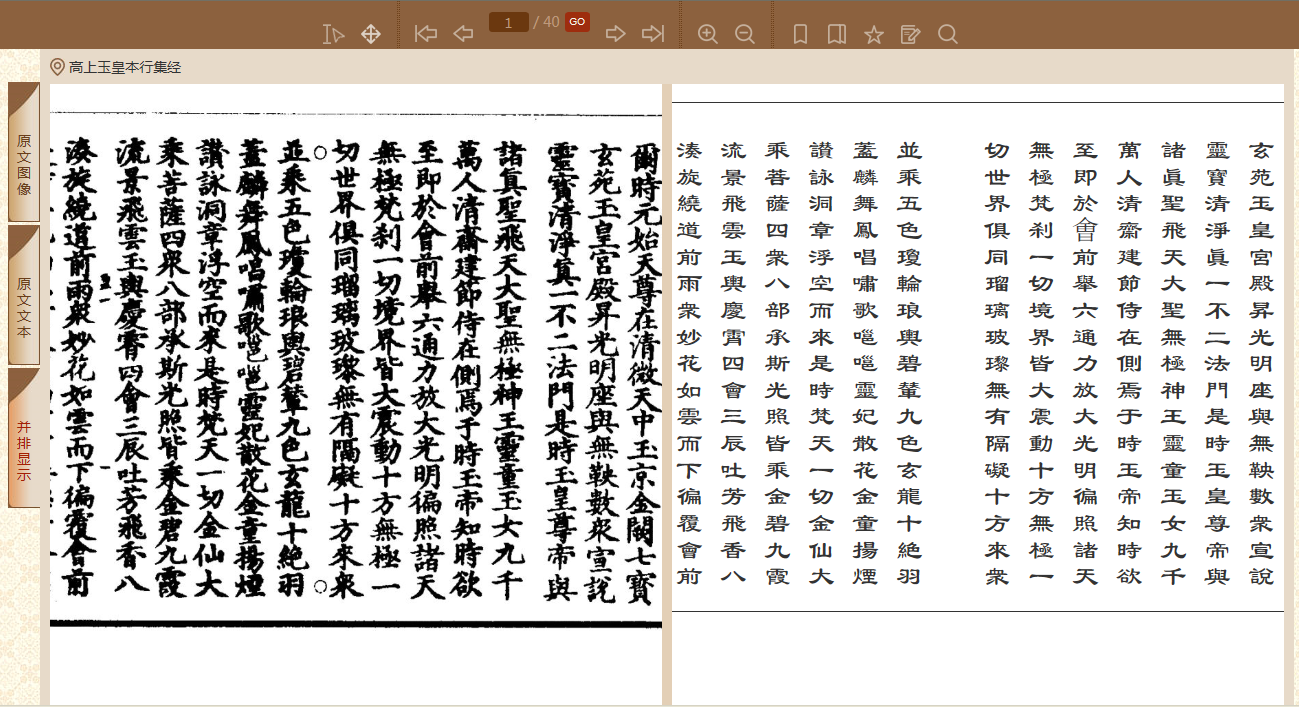Jump to the first page
Image resolution: width=1299 pixels, height=707 pixels.
point(426,34)
